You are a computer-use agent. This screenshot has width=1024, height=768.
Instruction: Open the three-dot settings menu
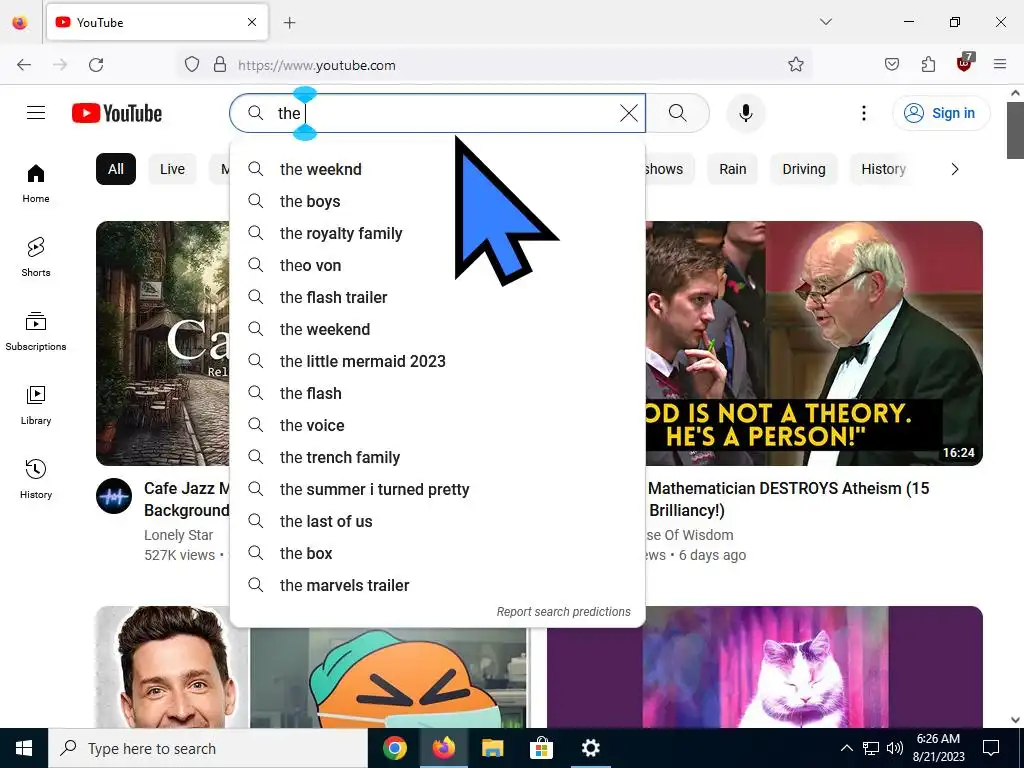pyautogui.click(x=864, y=113)
